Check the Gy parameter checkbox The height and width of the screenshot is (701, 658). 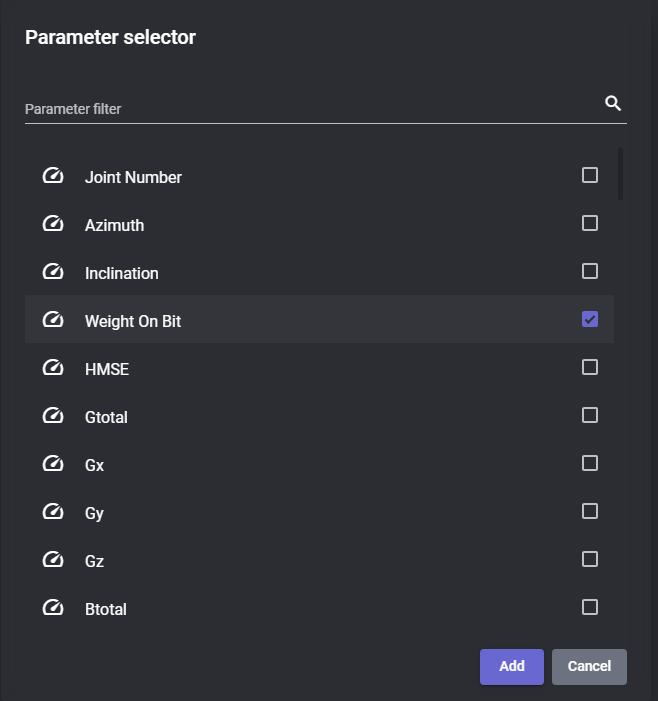click(590, 511)
